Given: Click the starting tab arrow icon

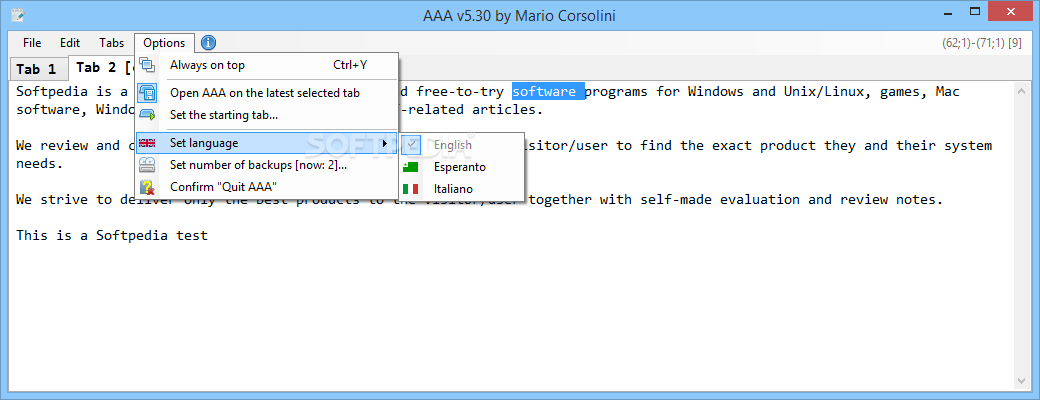Looking at the screenshot, I should pyautogui.click(x=147, y=115).
